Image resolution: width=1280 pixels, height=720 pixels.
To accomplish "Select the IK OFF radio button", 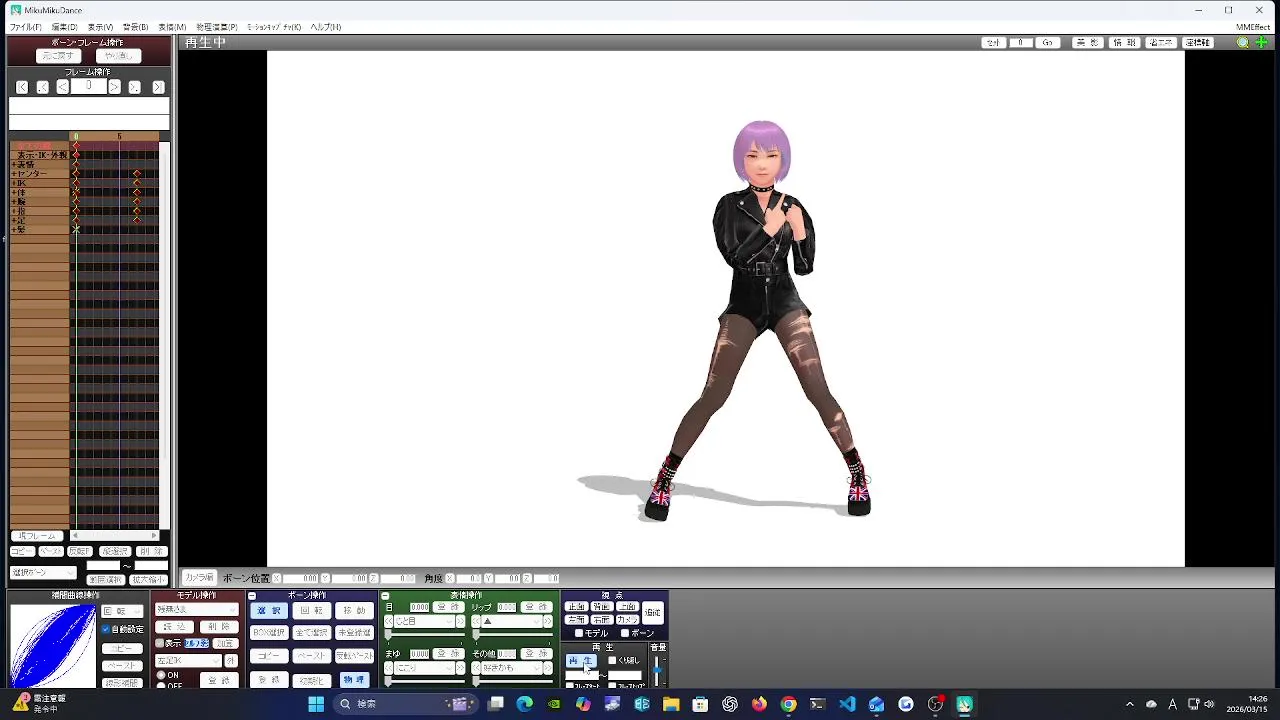I will (161, 685).
